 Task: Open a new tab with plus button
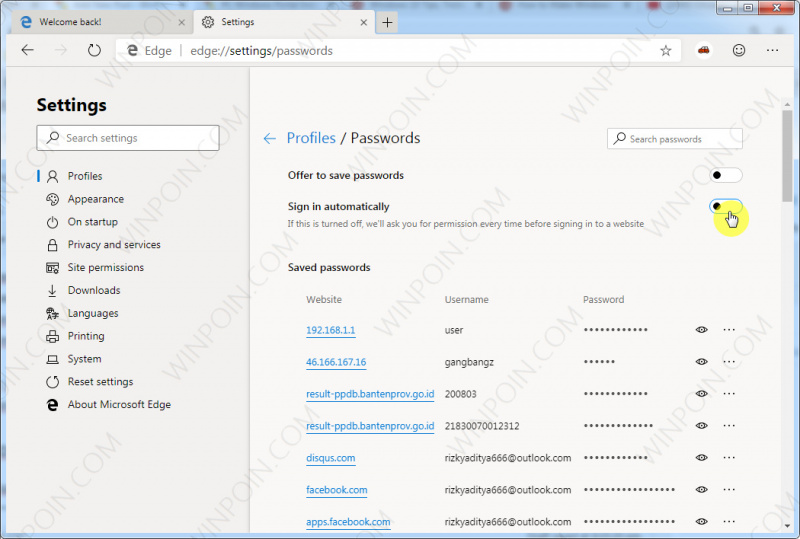[x=387, y=22]
